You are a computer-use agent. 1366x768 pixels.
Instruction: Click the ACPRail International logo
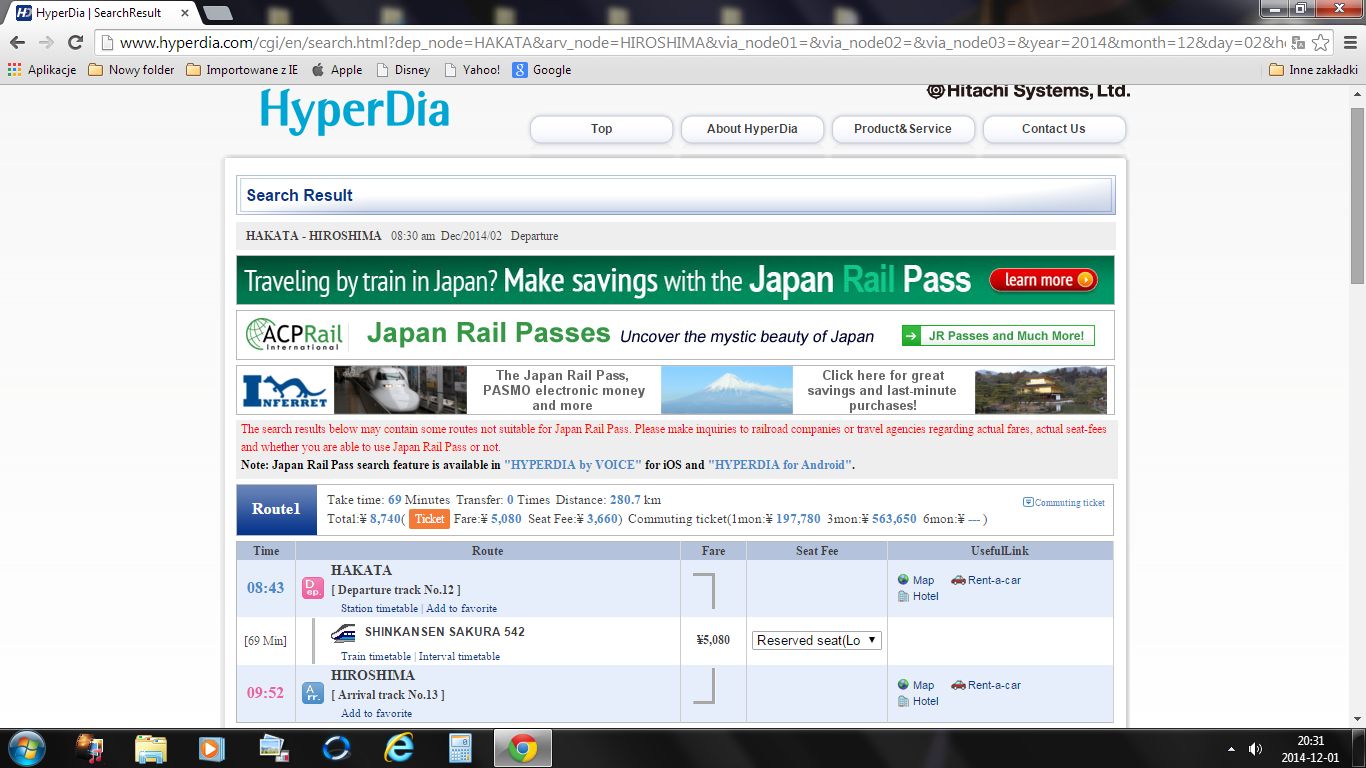pyautogui.click(x=294, y=334)
